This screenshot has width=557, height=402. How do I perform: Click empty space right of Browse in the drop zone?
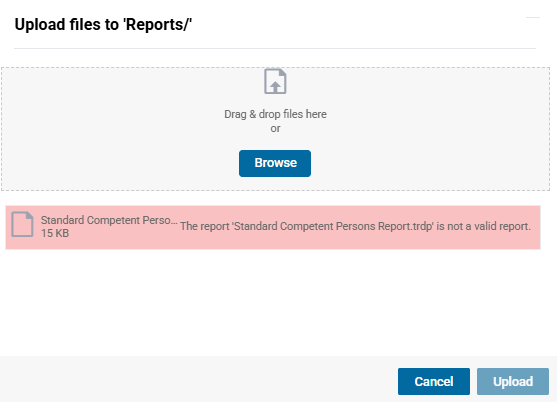(426, 163)
